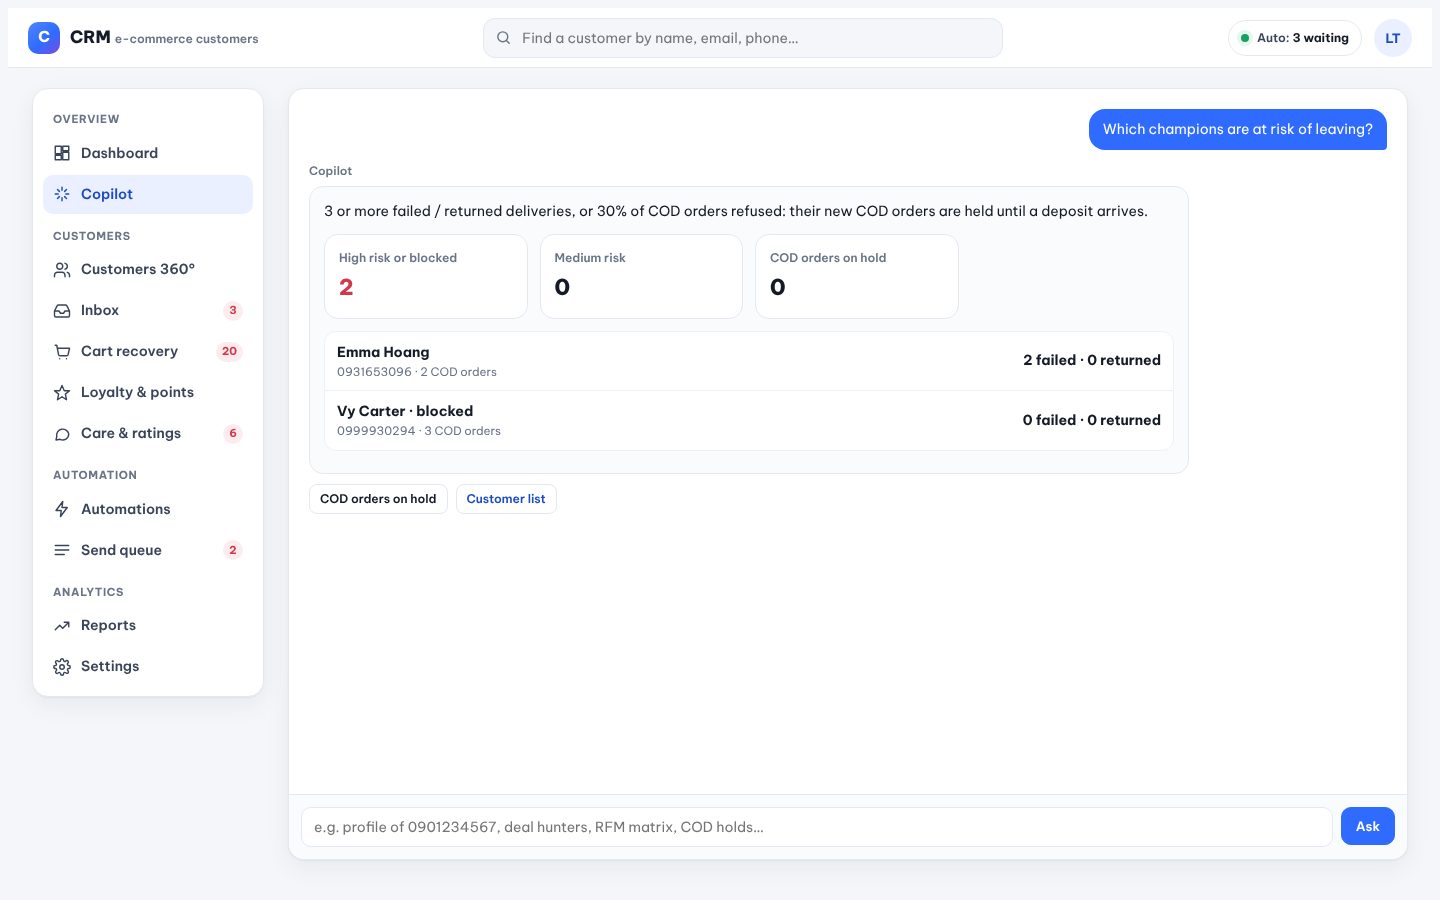Go to Settings in the sidebar

point(148,666)
